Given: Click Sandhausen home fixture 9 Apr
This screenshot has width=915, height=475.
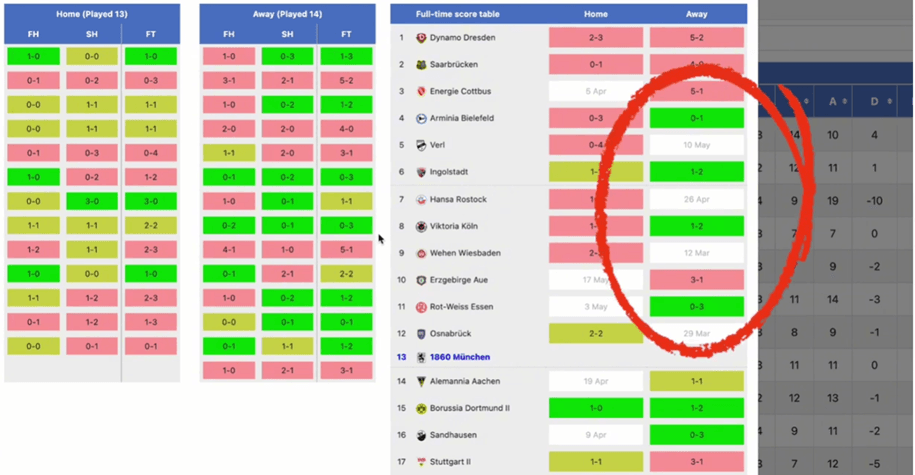Looking at the screenshot, I should point(596,435).
